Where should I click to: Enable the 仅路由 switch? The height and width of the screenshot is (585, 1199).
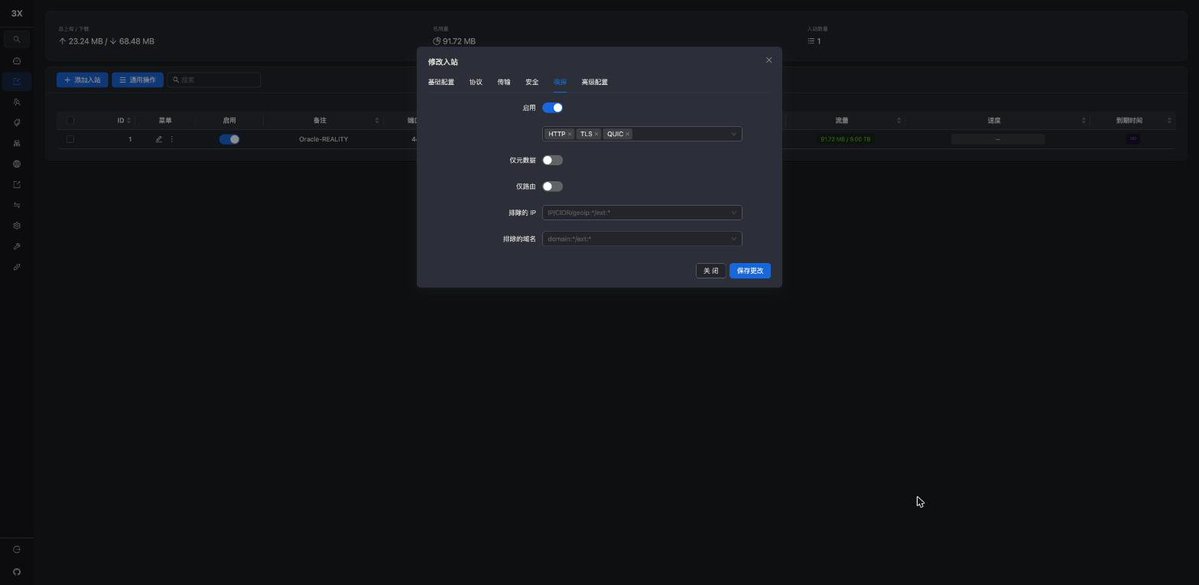point(552,187)
